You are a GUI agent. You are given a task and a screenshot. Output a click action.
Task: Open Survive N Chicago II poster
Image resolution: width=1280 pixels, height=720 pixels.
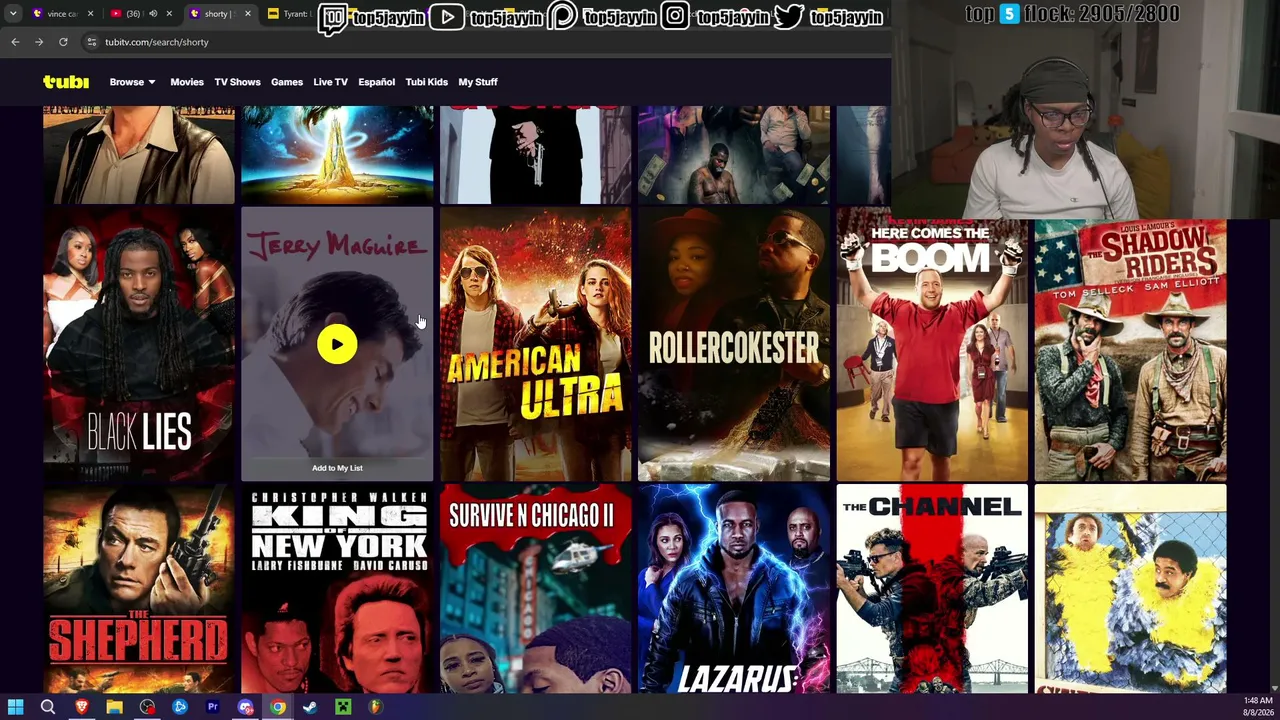pyautogui.click(x=536, y=589)
